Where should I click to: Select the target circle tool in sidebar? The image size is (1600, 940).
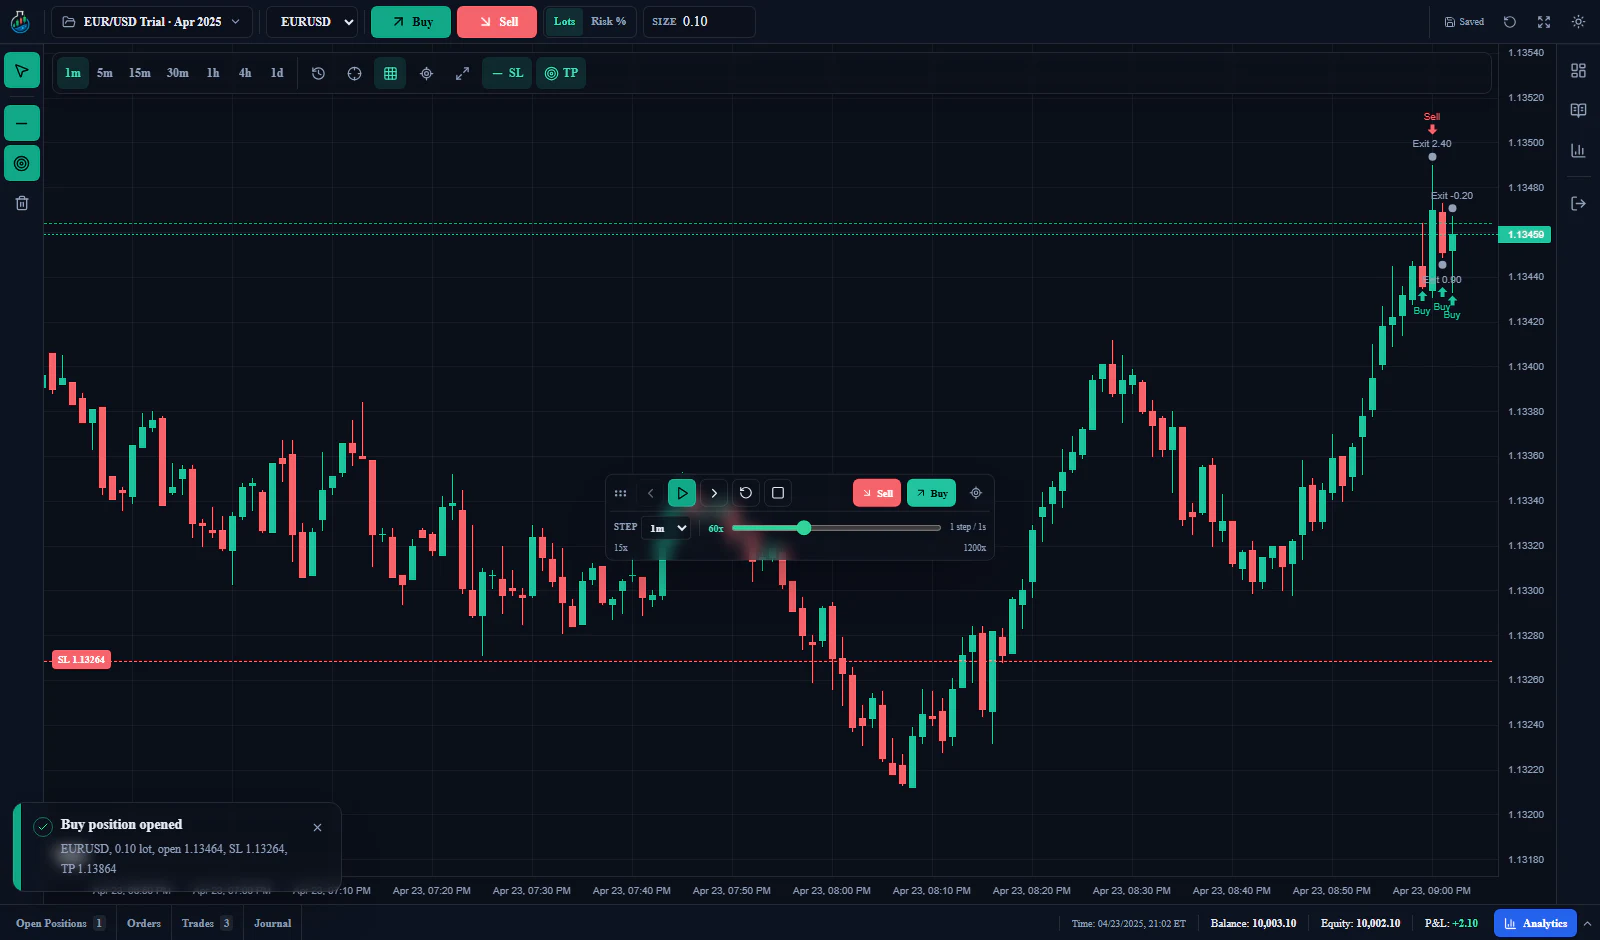click(x=22, y=163)
